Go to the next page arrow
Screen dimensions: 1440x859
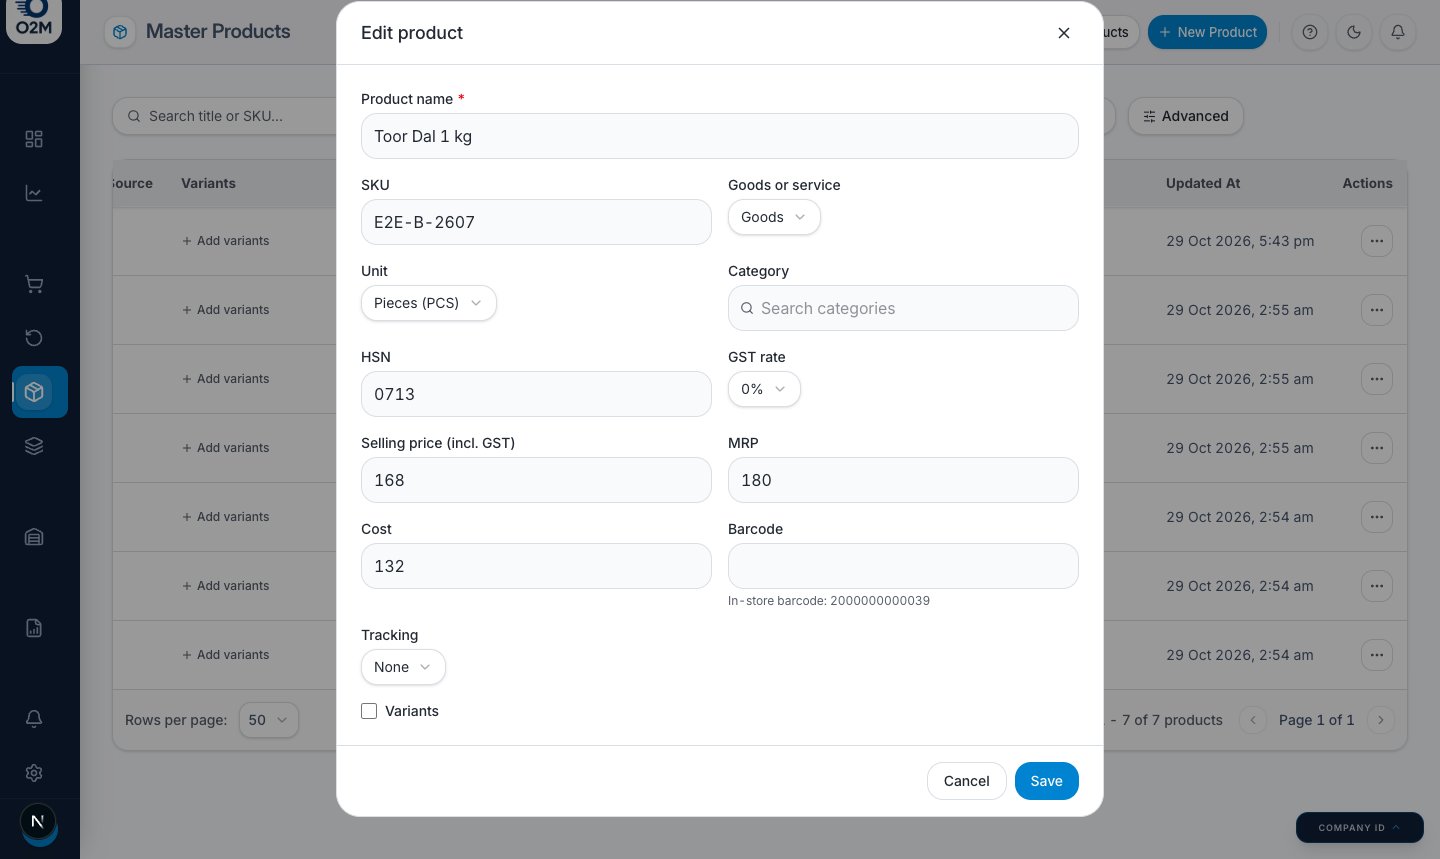1381,720
